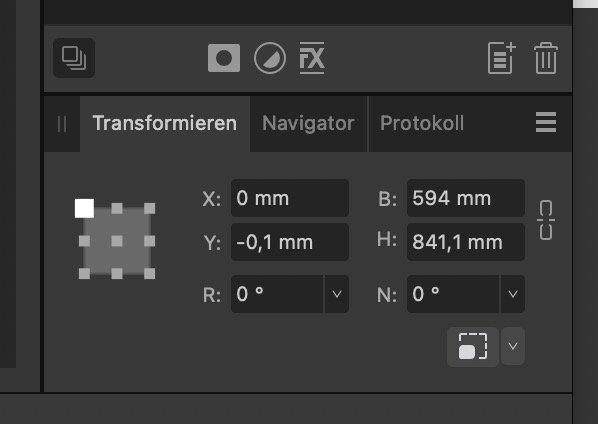Select the Transformieren tab
Screen dimensions: 598x424
[x=165, y=124]
